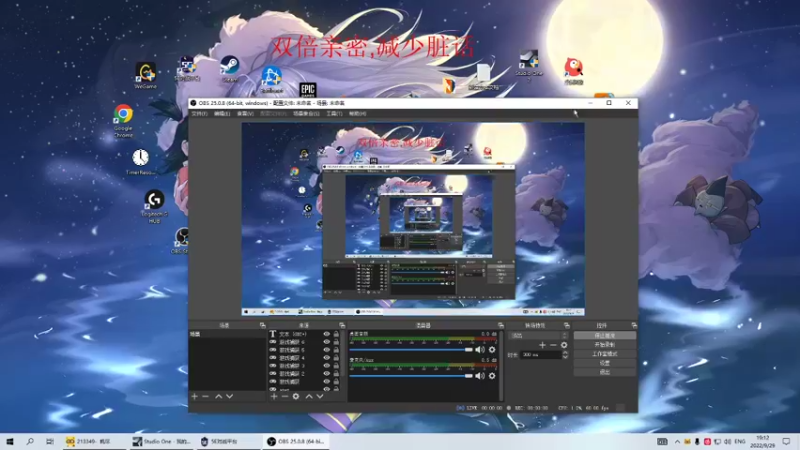
Task: Click the Start Recording button in Controls
Action: (x=605, y=345)
